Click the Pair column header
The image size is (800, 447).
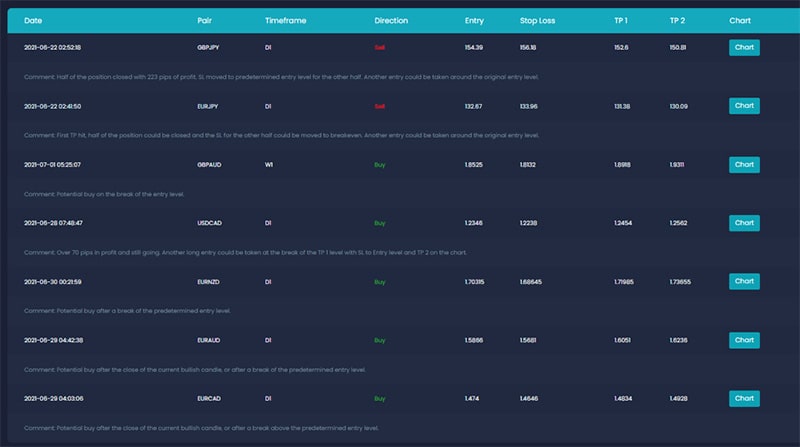click(205, 20)
